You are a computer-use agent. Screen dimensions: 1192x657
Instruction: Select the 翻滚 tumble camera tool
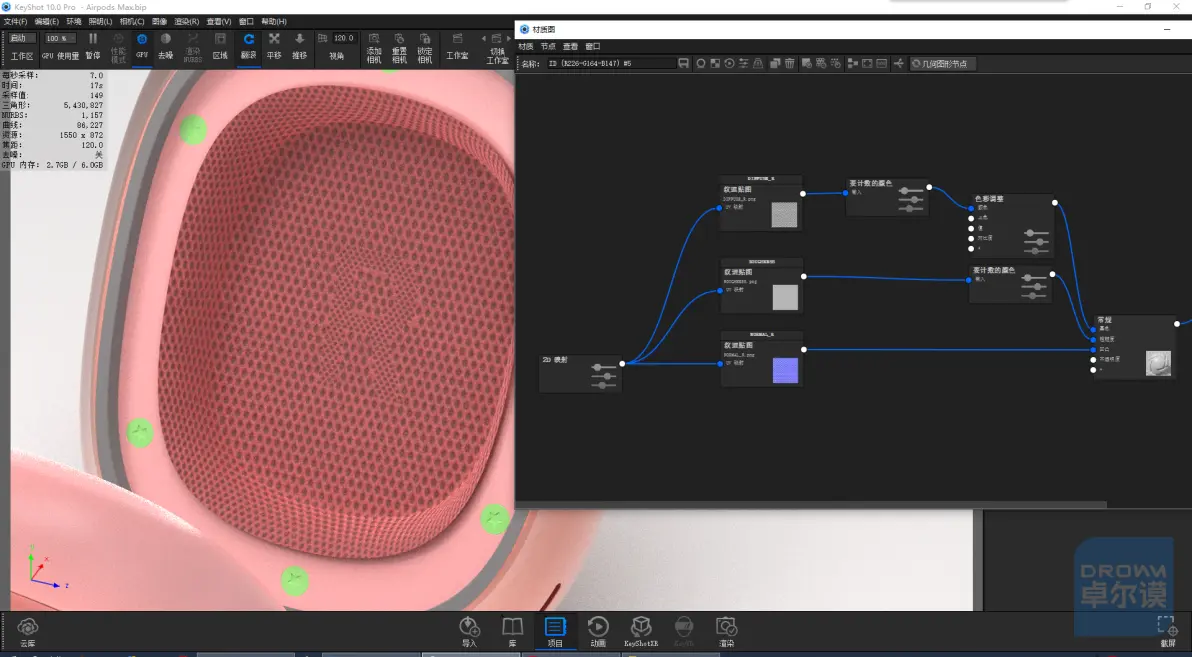249,46
